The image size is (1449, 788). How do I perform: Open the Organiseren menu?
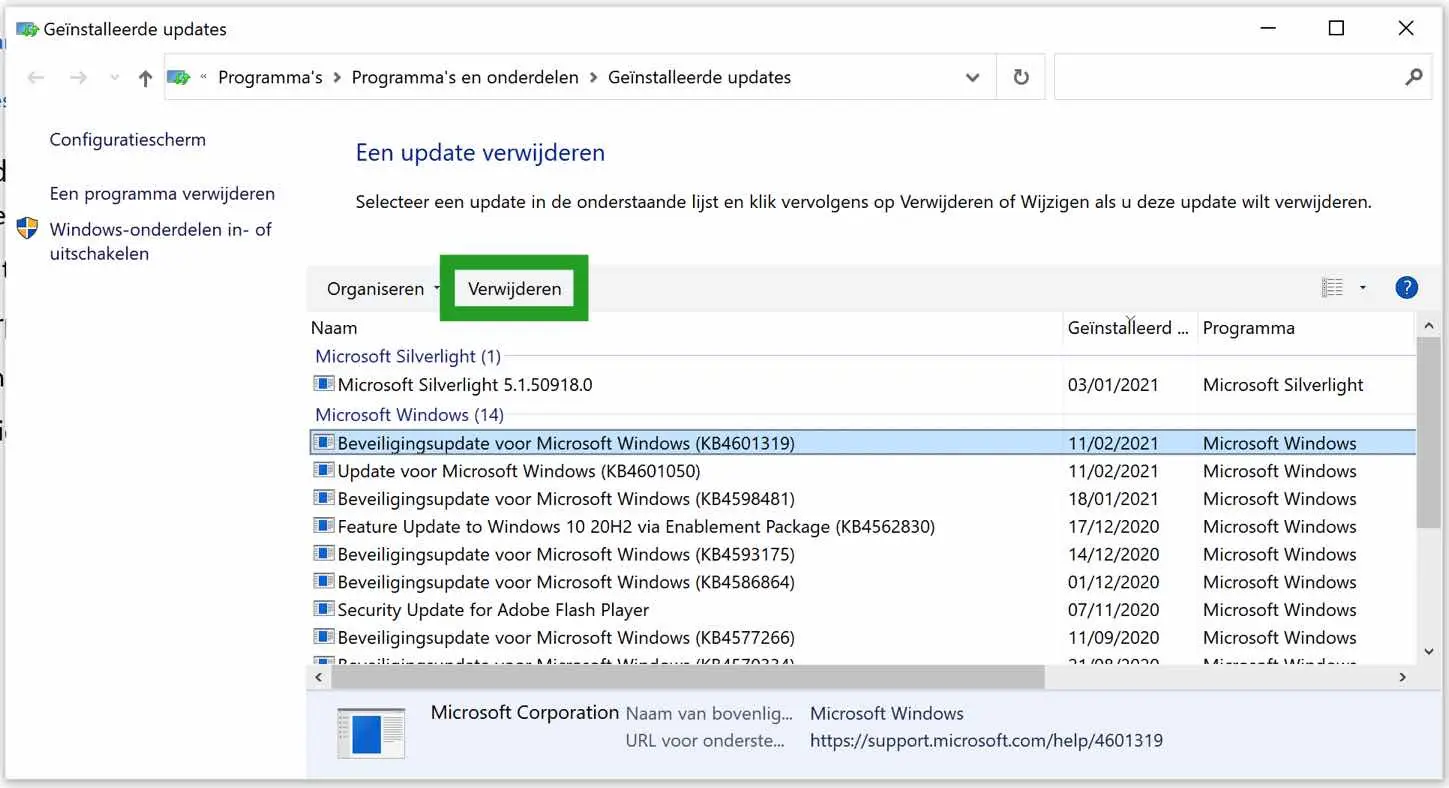(x=383, y=289)
